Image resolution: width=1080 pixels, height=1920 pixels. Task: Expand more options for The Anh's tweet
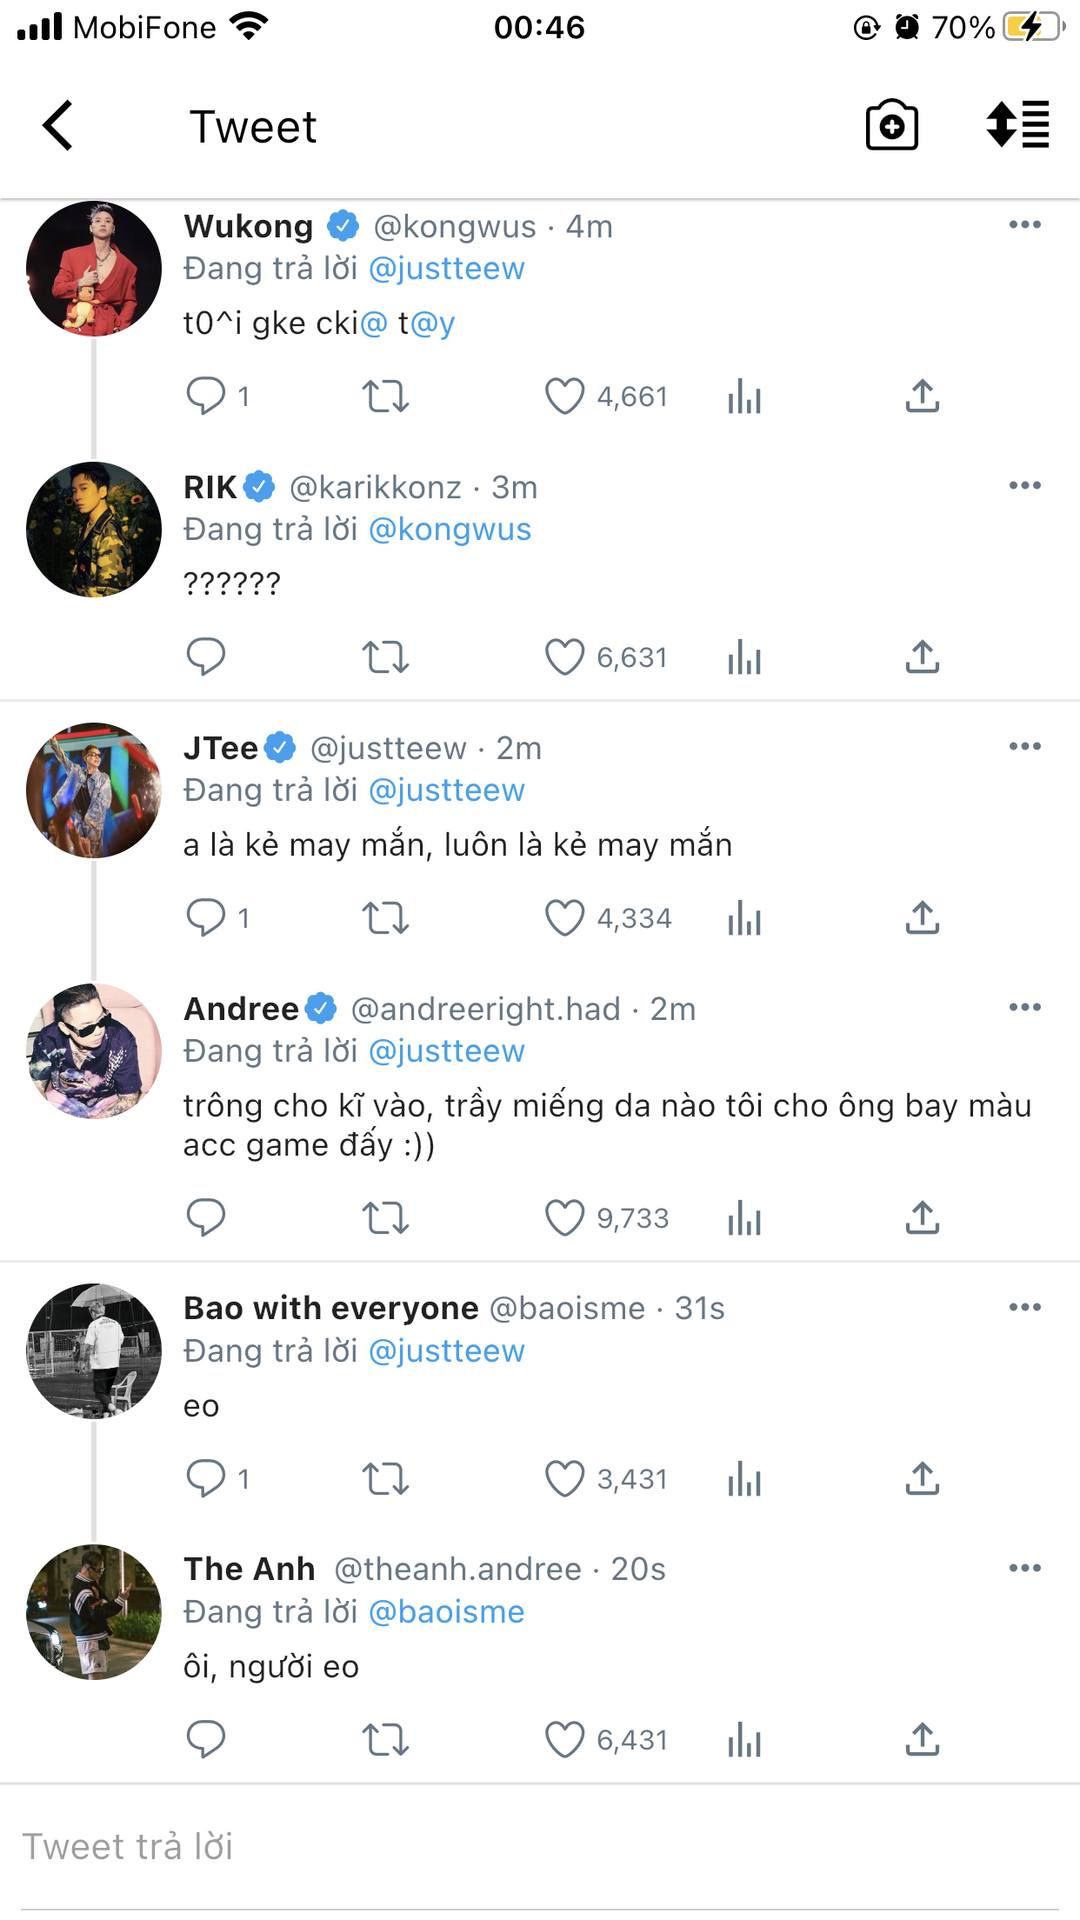[1025, 1568]
